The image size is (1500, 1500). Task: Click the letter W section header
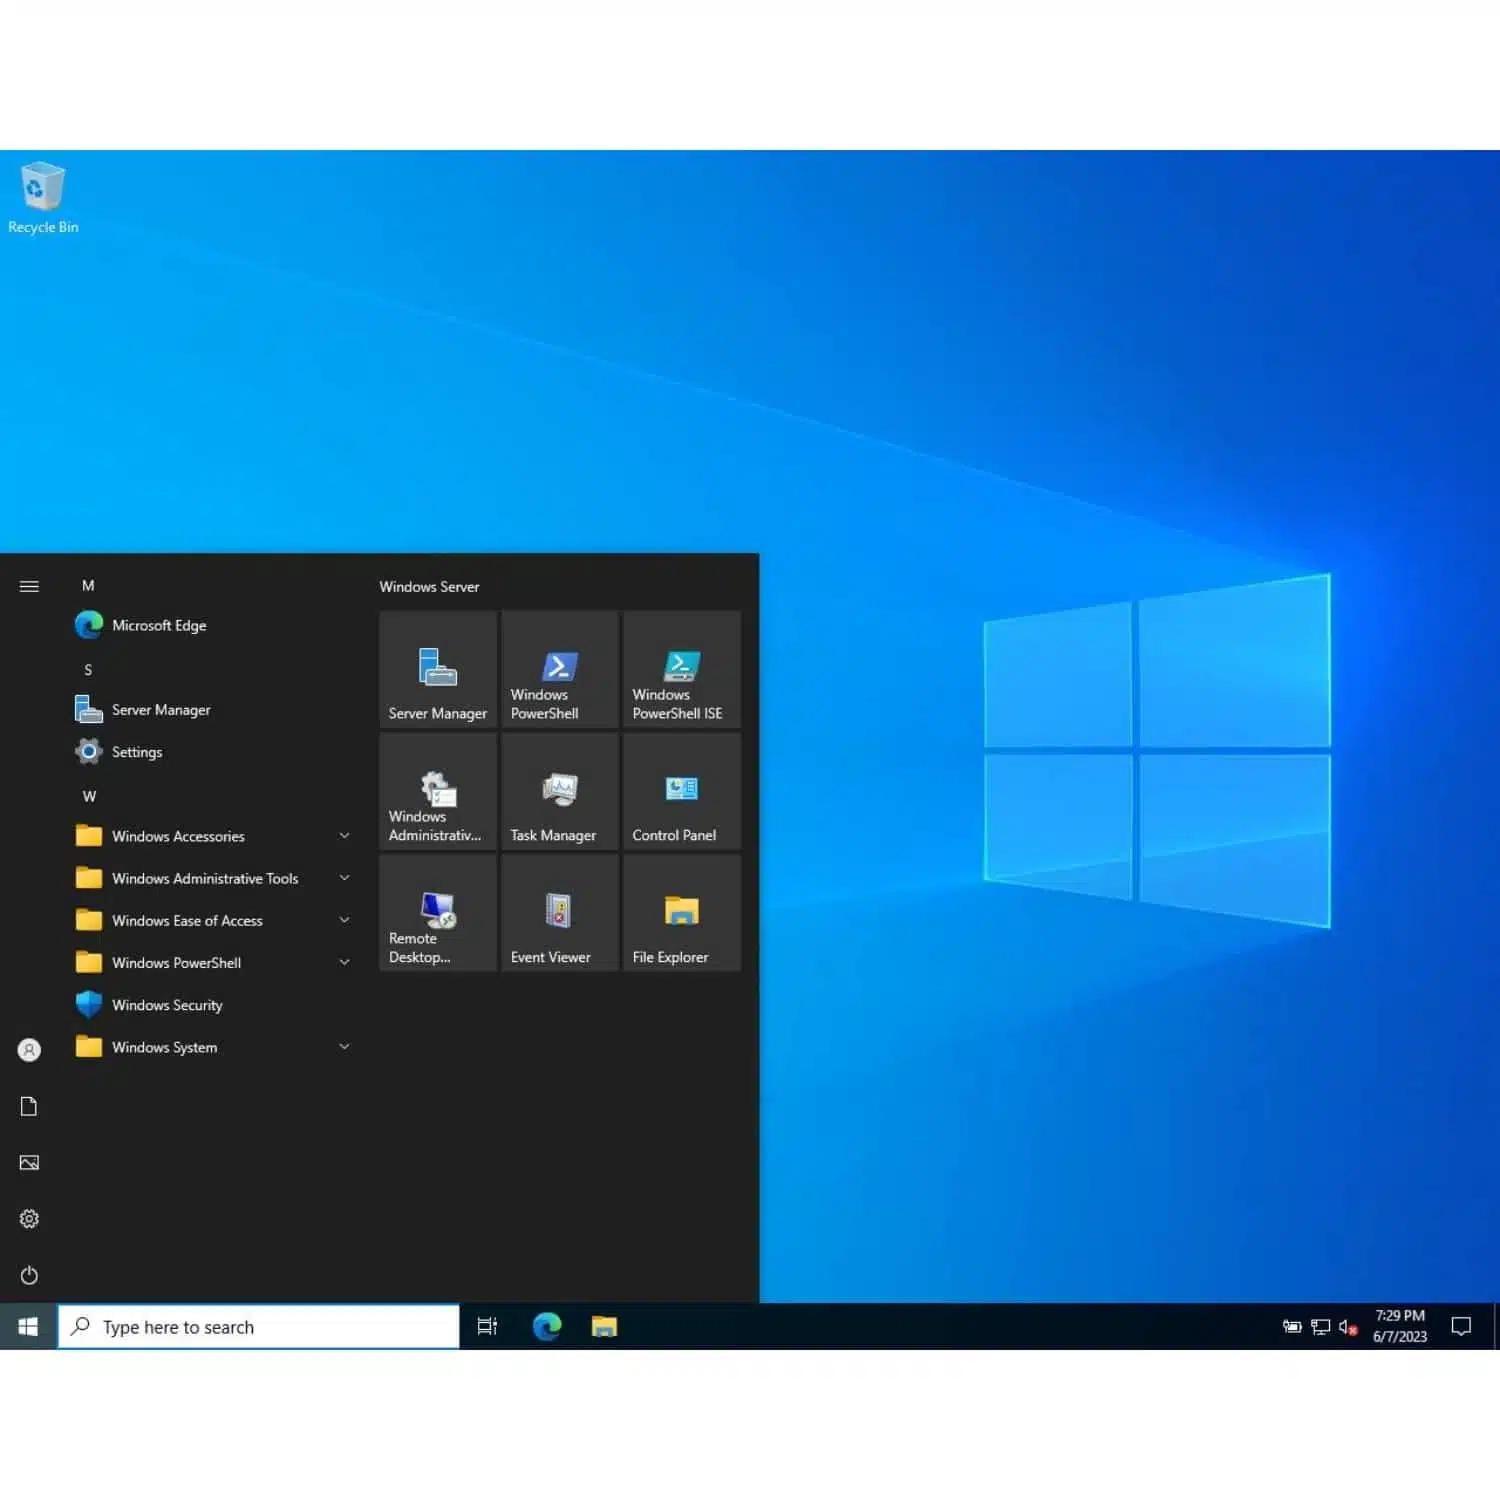(89, 797)
